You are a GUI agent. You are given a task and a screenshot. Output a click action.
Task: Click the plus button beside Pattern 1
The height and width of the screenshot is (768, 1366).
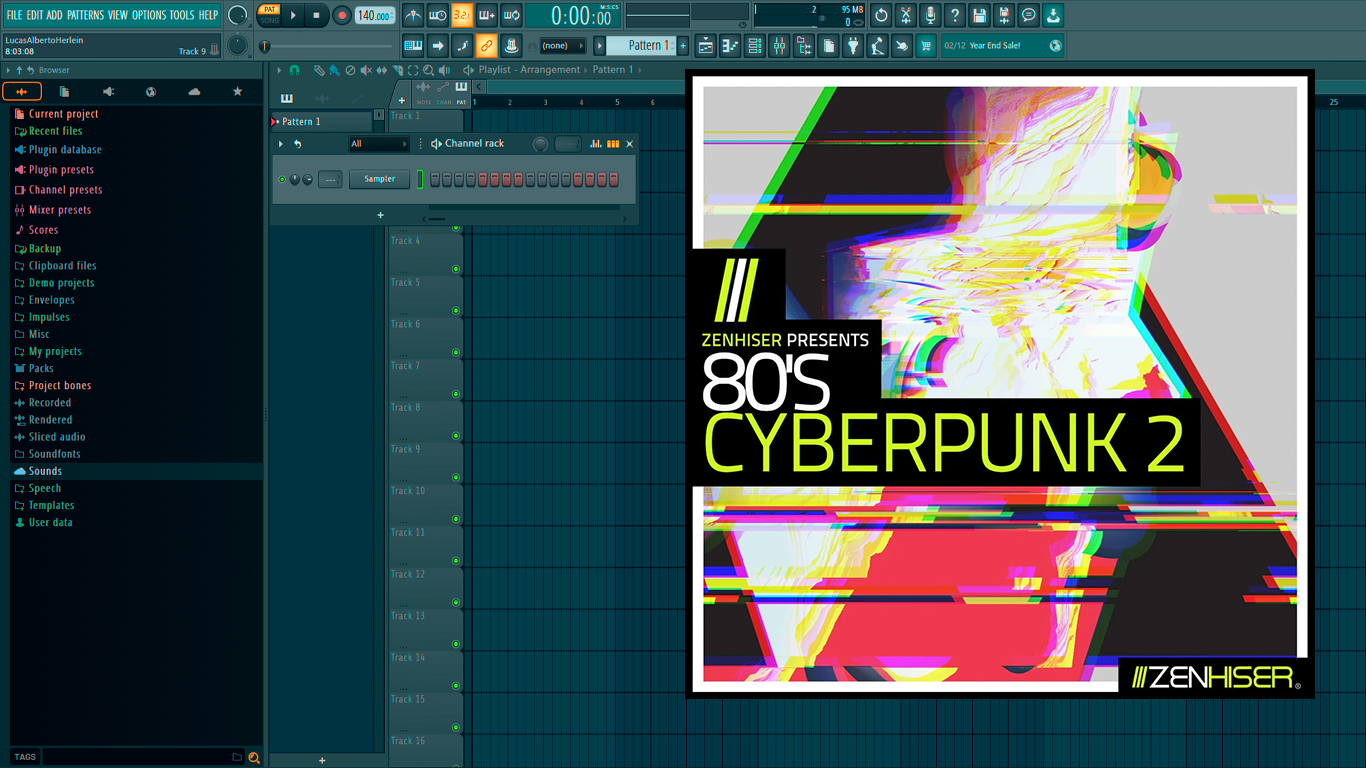coord(684,45)
